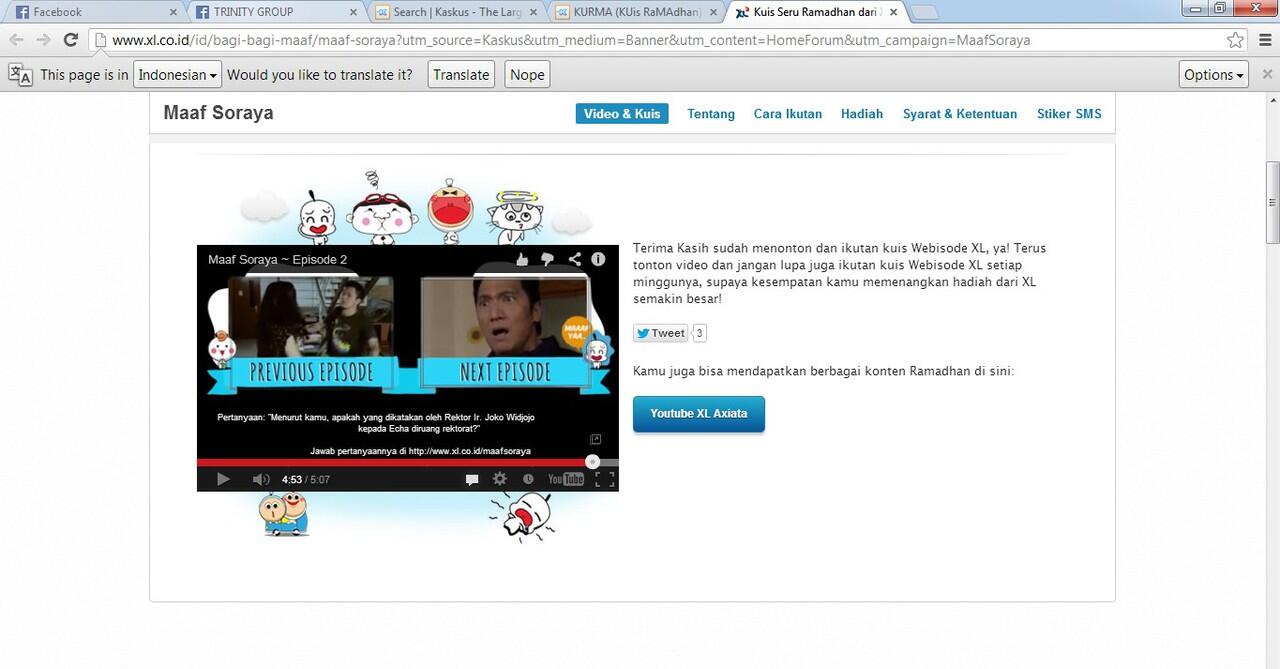Select the Syarat & Ketentuan tab
This screenshot has height=669, width=1280.
pos(959,113)
